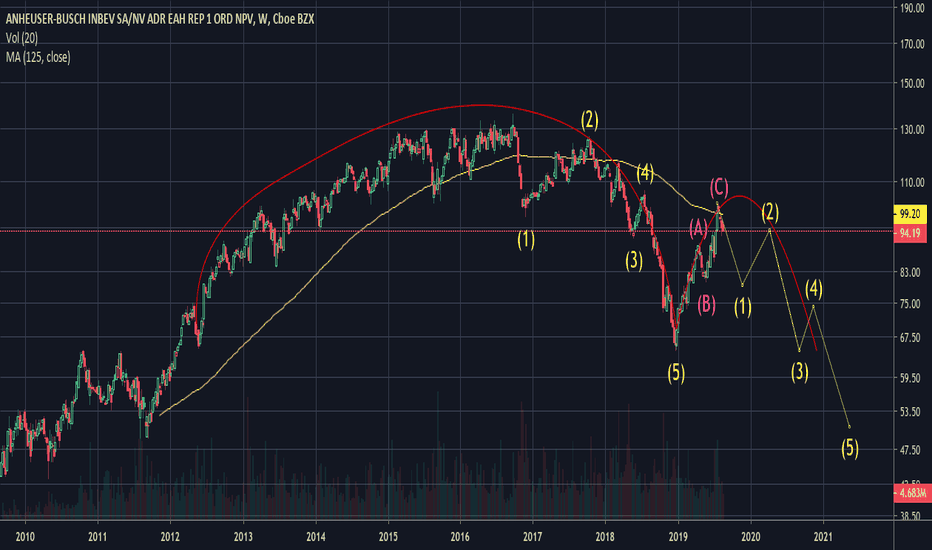This screenshot has width=932, height=550.
Task: Click the 83.00 price axis label
Action: pos(910,272)
